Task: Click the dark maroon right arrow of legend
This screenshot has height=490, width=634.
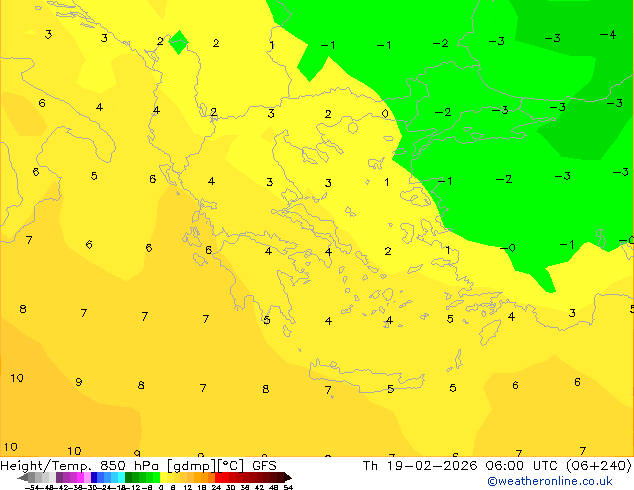Action: (288, 477)
